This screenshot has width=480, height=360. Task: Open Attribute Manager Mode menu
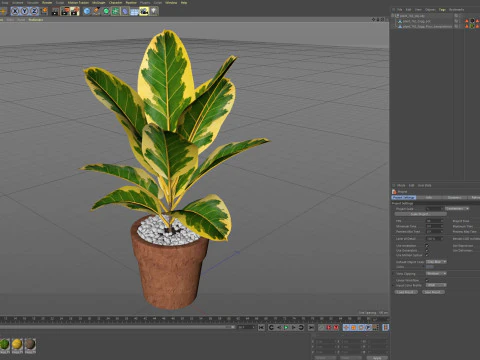tap(401, 185)
